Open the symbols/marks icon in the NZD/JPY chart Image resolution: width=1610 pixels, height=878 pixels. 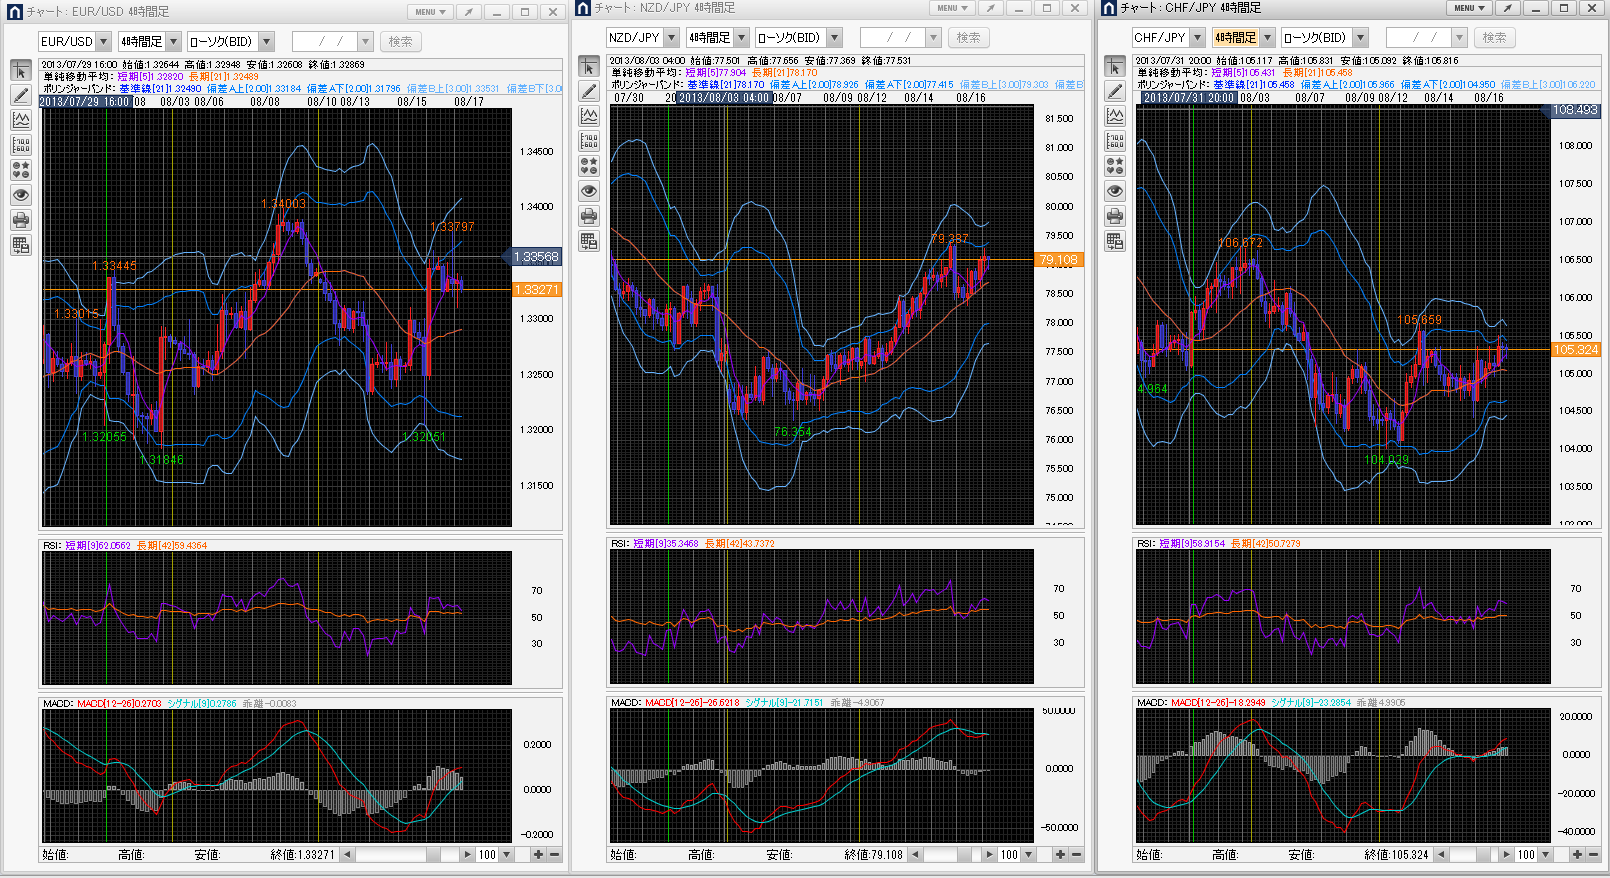point(589,166)
